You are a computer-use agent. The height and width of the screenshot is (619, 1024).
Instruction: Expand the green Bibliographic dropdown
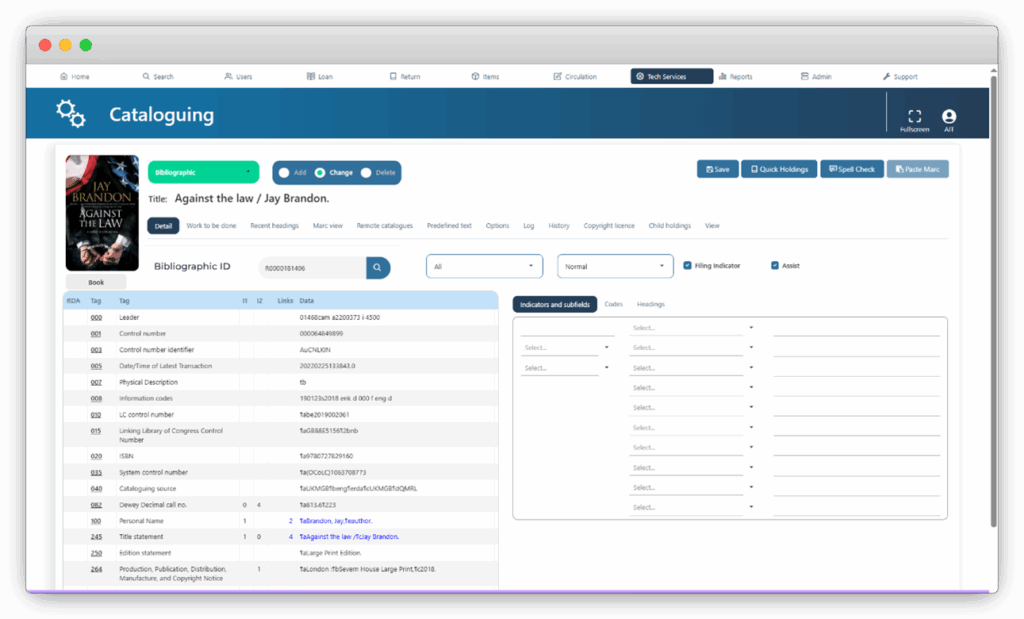click(x=203, y=172)
